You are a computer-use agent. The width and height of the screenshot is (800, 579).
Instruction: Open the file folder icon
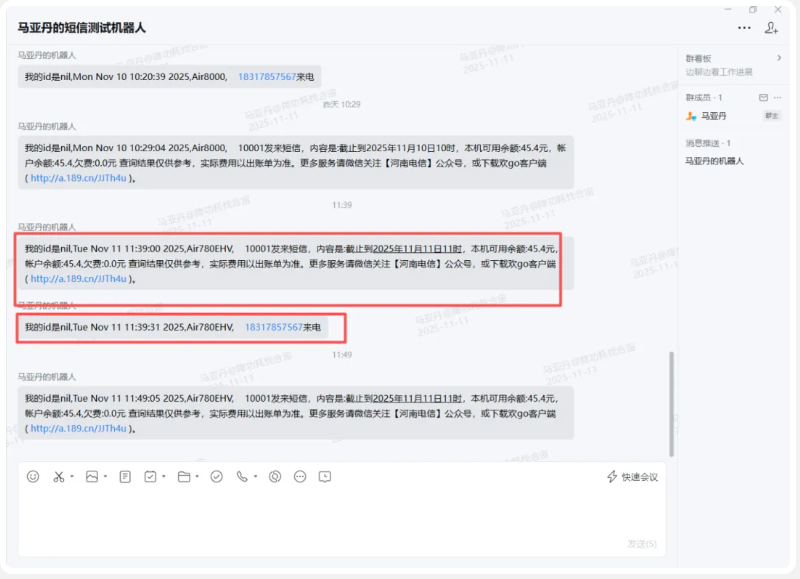pyautogui.click(x=184, y=476)
